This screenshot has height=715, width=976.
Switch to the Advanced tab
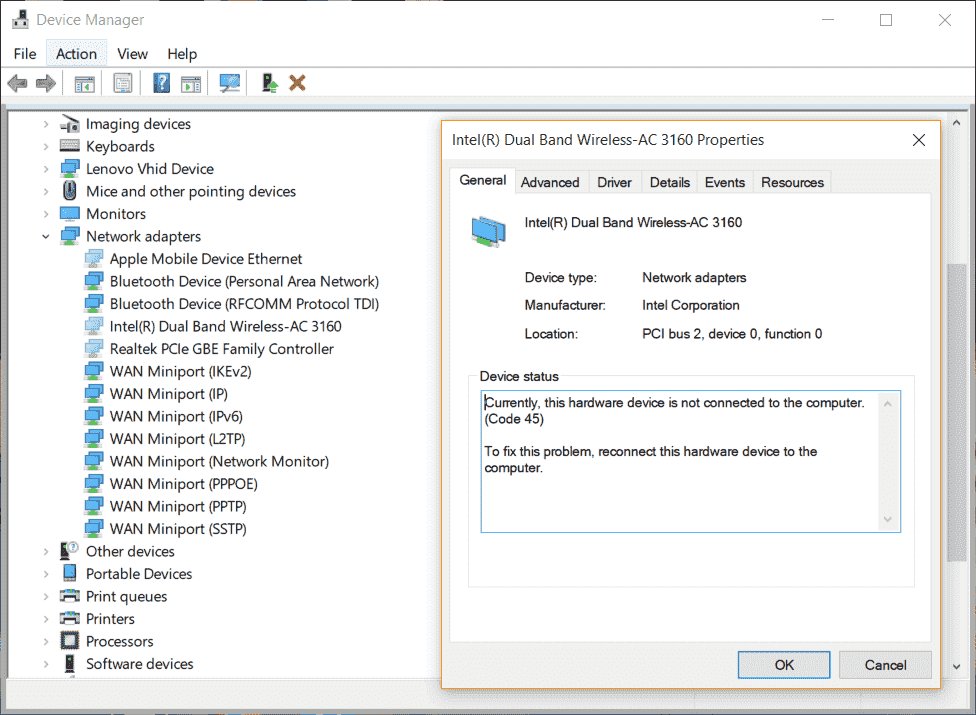point(550,182)
